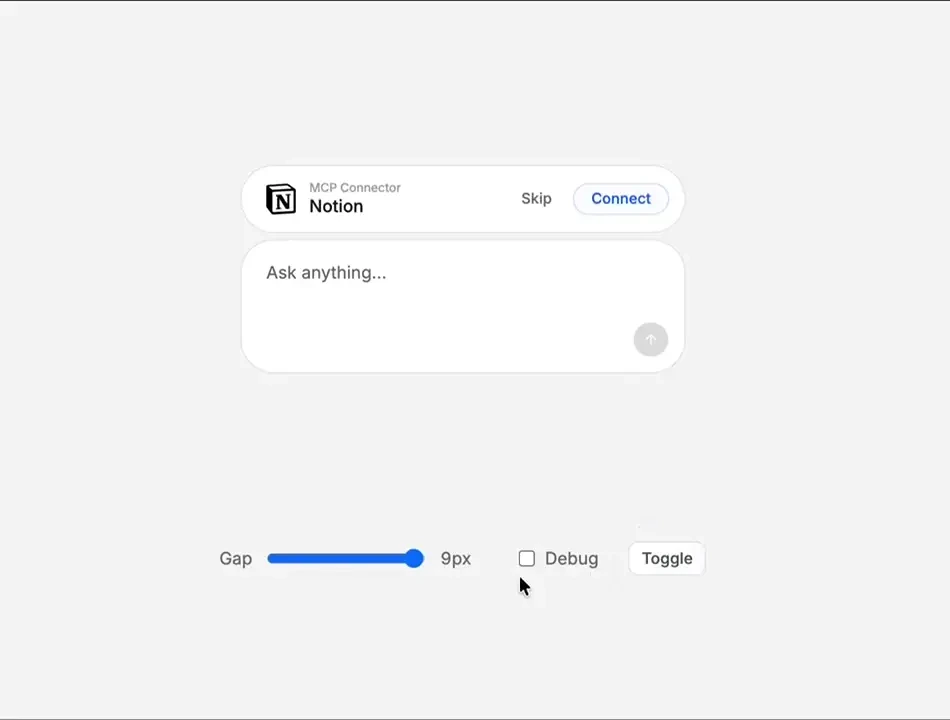The image size is (950, 720).
Task: Click the middle of the Gap slider track
Action: point(345,558)
